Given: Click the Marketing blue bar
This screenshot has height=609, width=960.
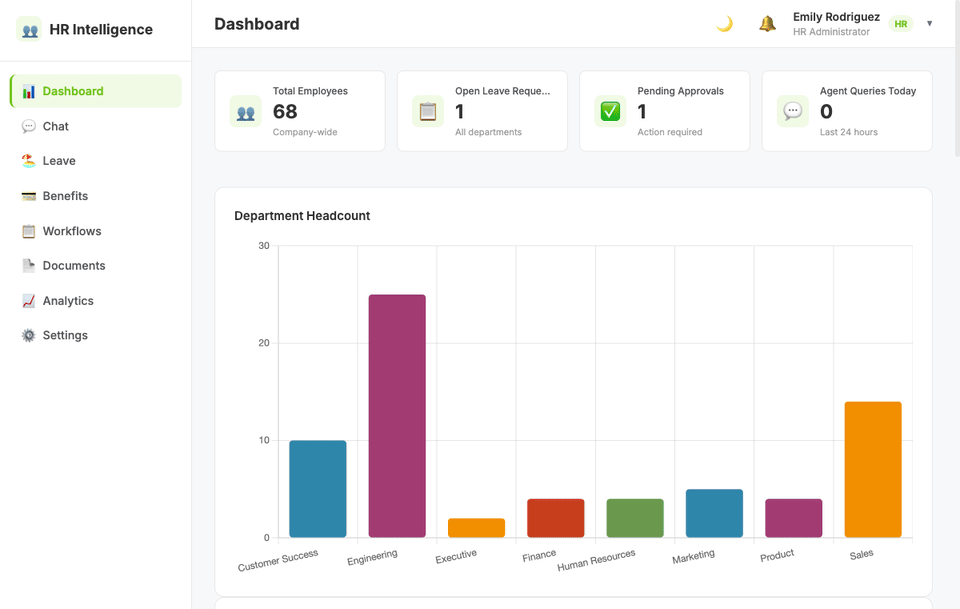Looking at the screenshot, I should tap(714, 514).
